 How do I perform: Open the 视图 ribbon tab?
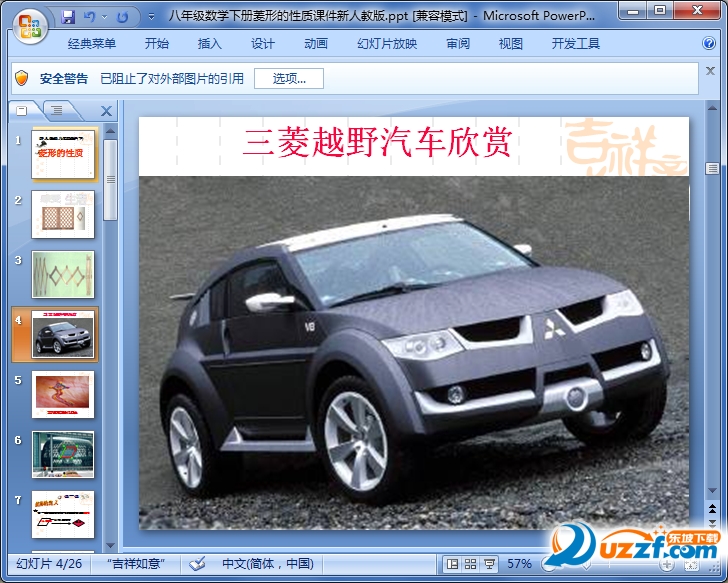tap(511, 44)
